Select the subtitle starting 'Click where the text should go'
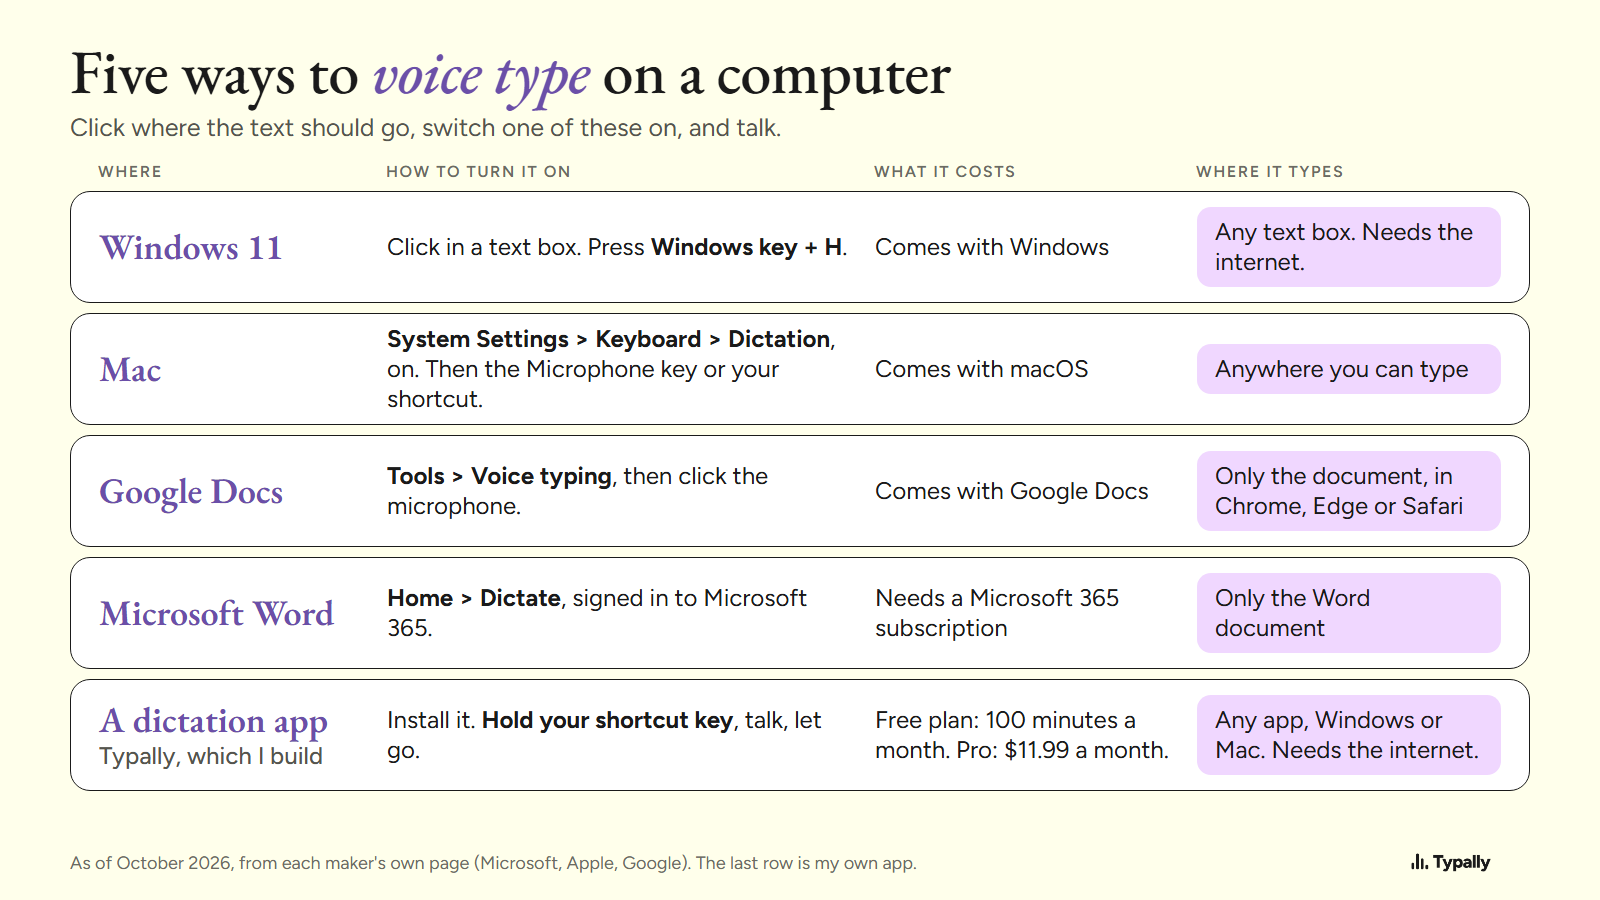The image size is (1600, 900). (426, 128)
